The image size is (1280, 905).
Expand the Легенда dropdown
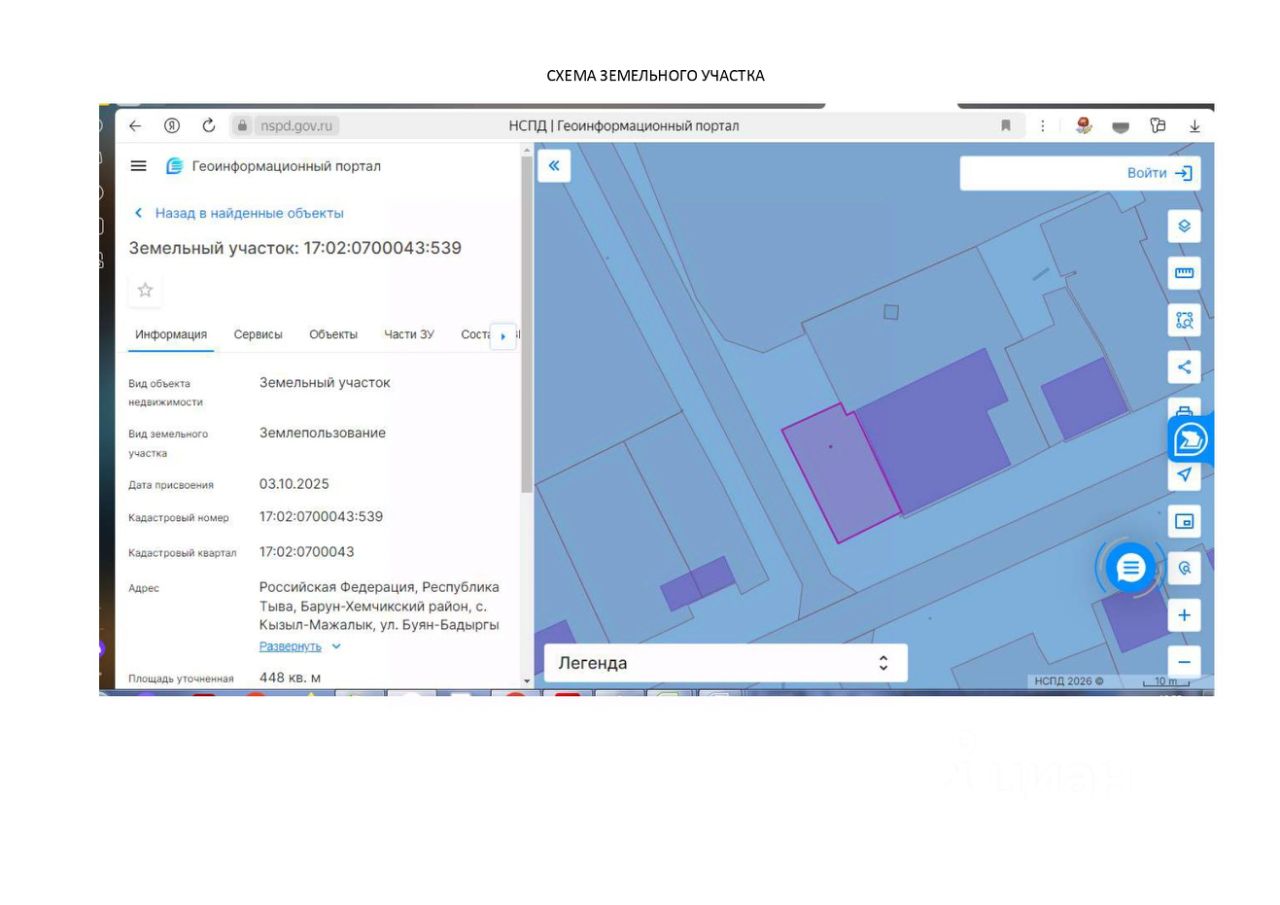[x=725, y=663]
